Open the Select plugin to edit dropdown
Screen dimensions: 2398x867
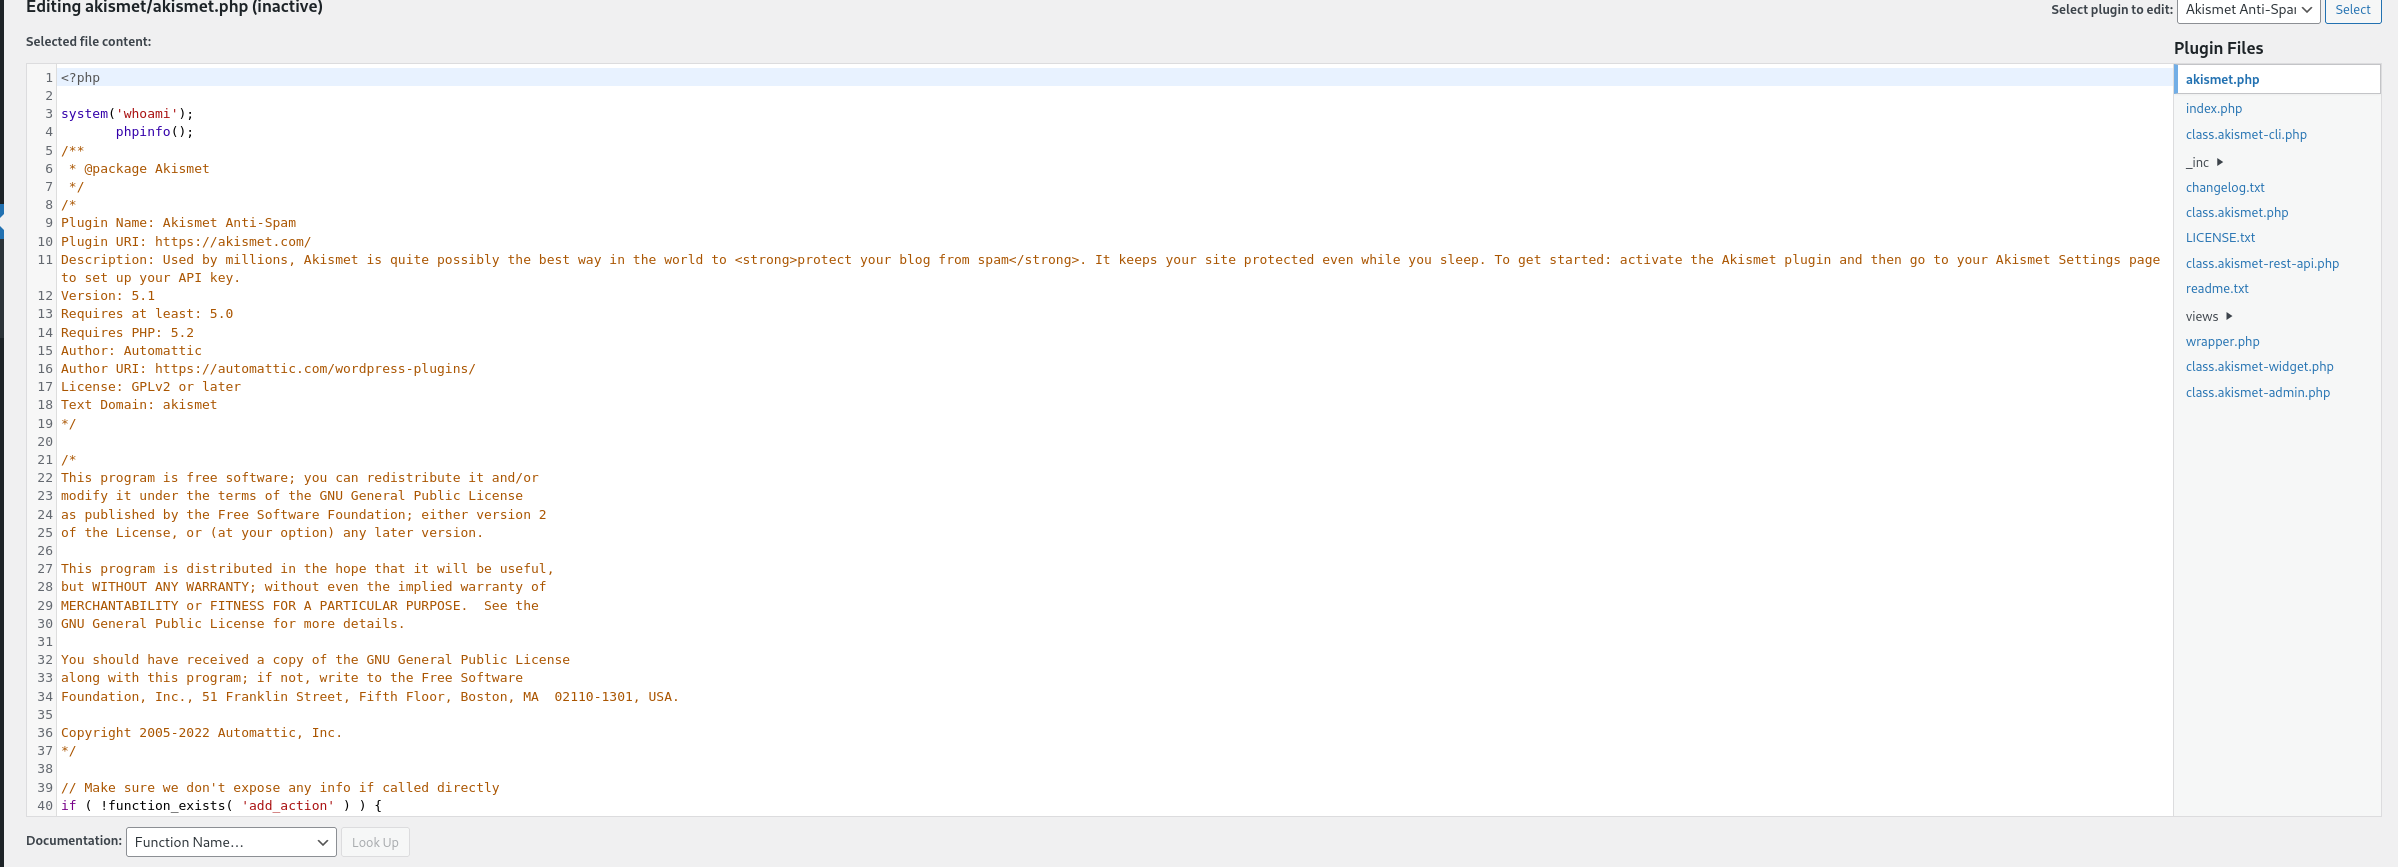coord(2248,10)
